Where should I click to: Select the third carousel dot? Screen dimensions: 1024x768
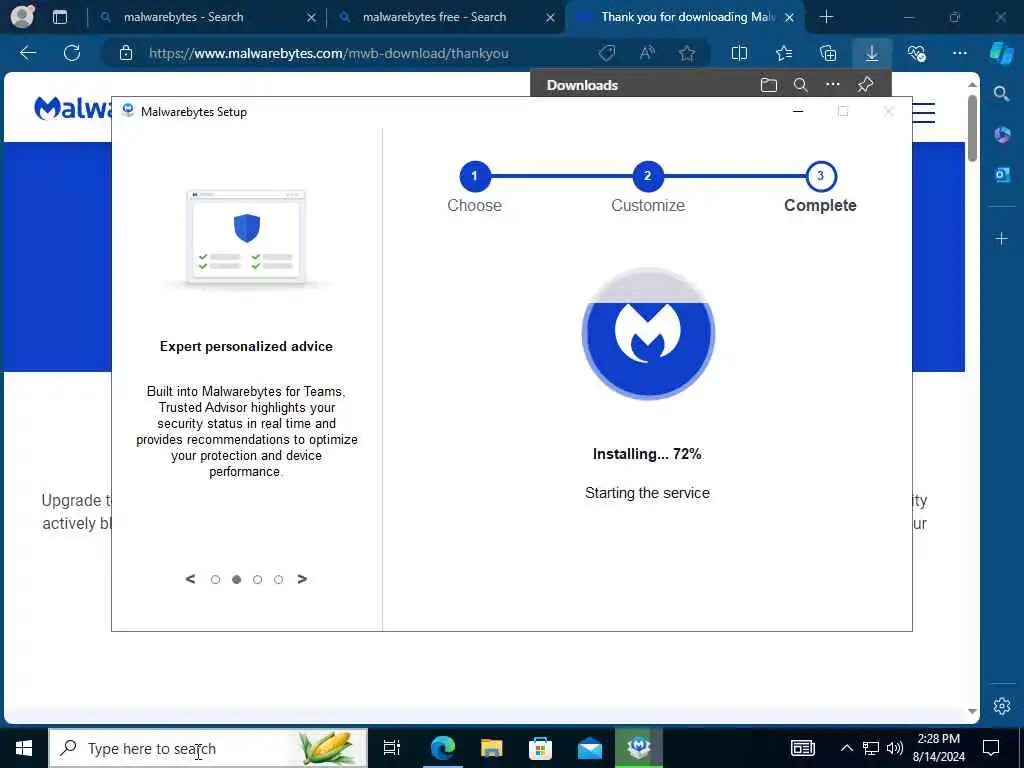[257, 579]
